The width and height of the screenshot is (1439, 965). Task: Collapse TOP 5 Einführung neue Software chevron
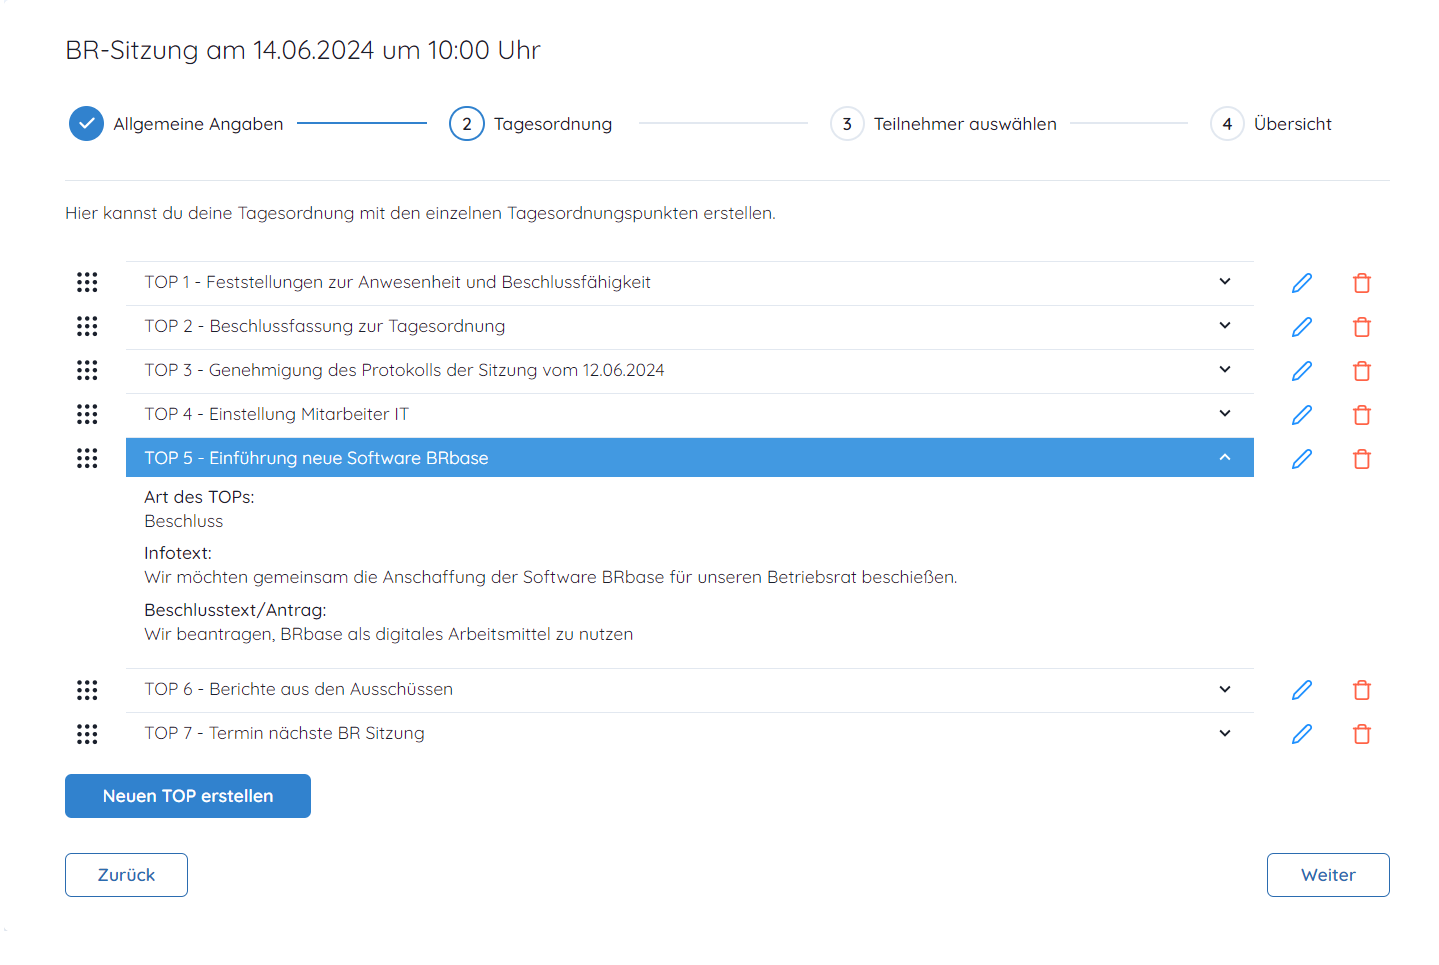pos(1225,457)
